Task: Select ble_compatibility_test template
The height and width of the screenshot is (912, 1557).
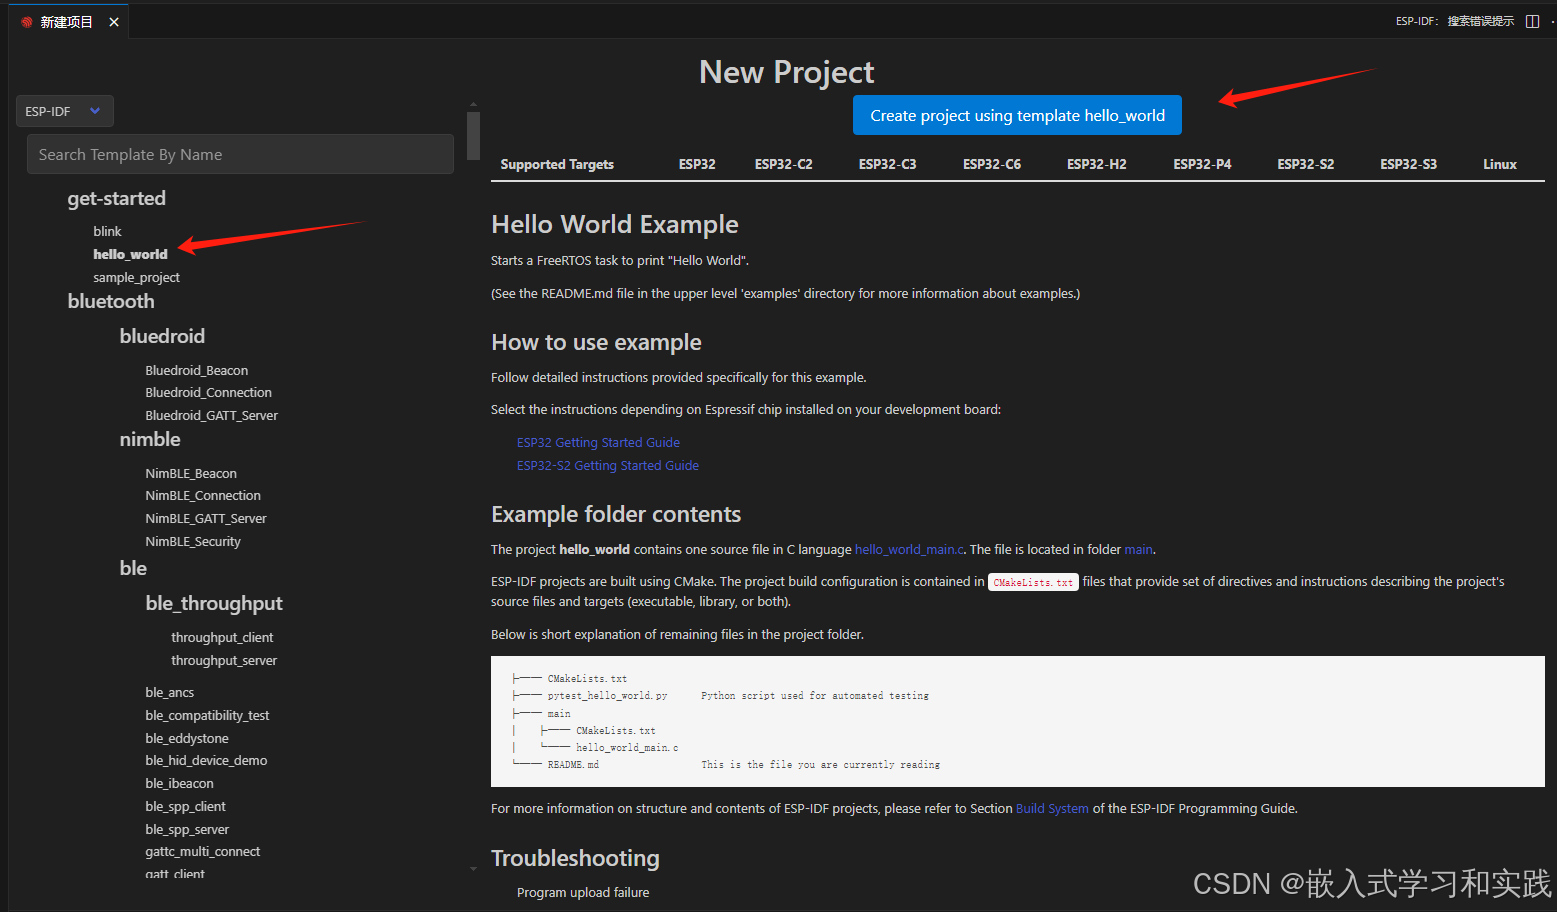Action: coord(207,715)
